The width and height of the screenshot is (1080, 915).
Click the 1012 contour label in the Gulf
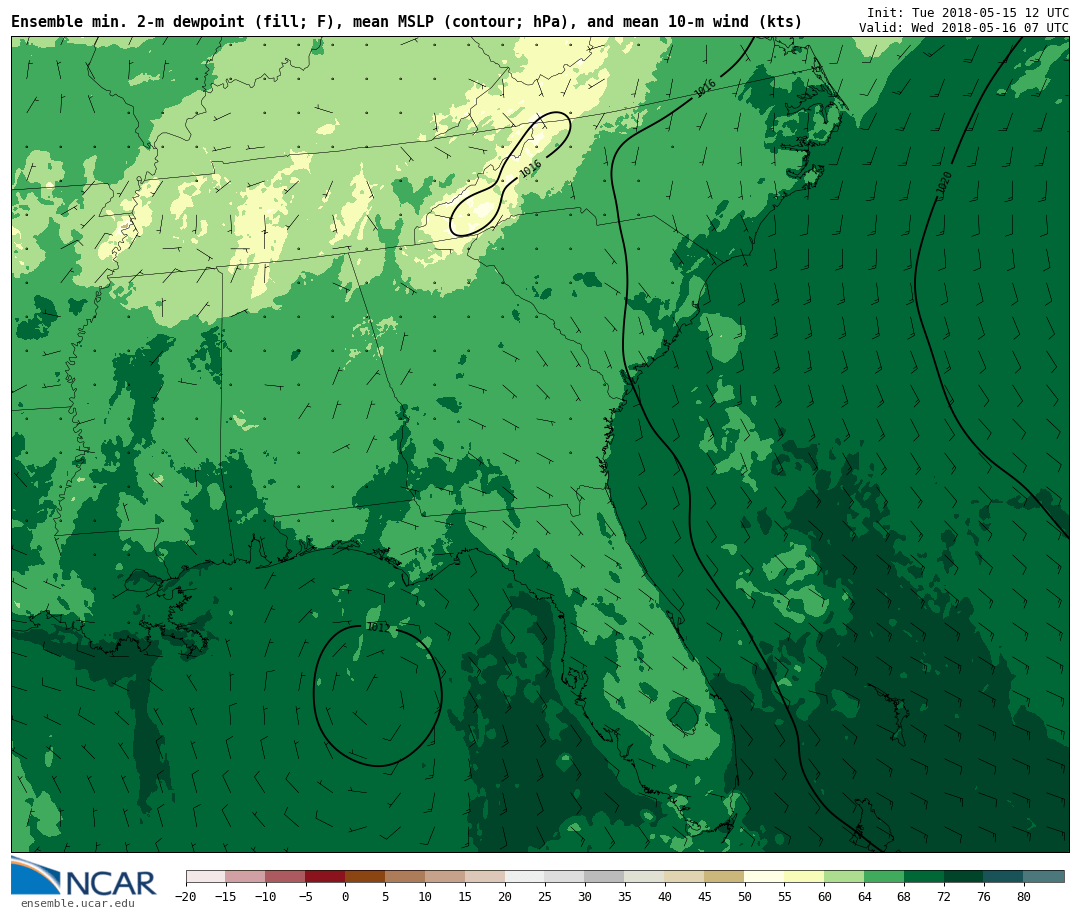(377, 627)
